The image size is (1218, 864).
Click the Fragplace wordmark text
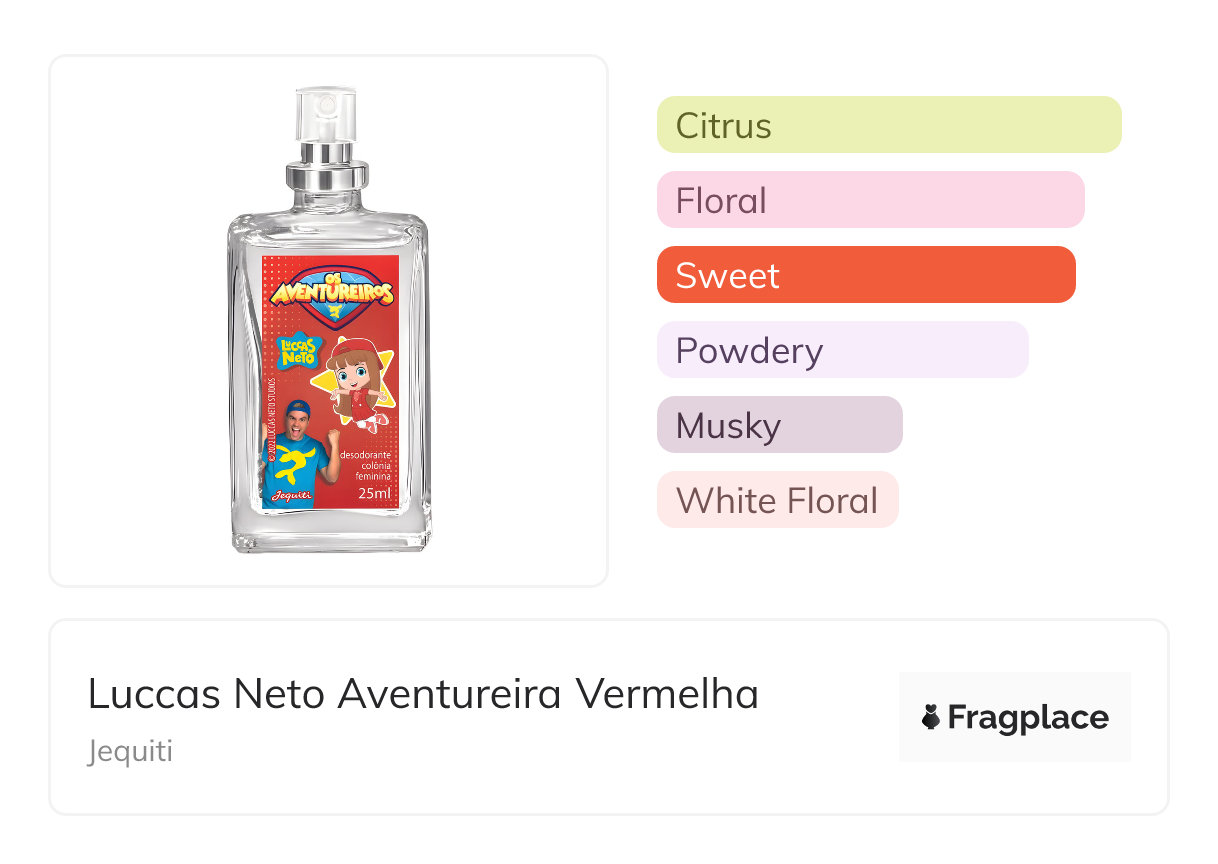pos(1028,718)
